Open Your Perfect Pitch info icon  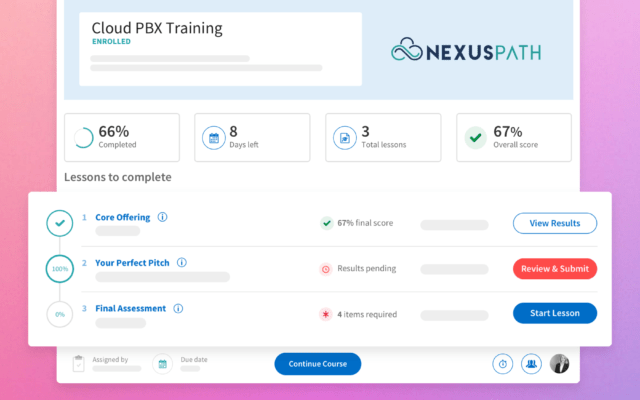pos(182,262)
